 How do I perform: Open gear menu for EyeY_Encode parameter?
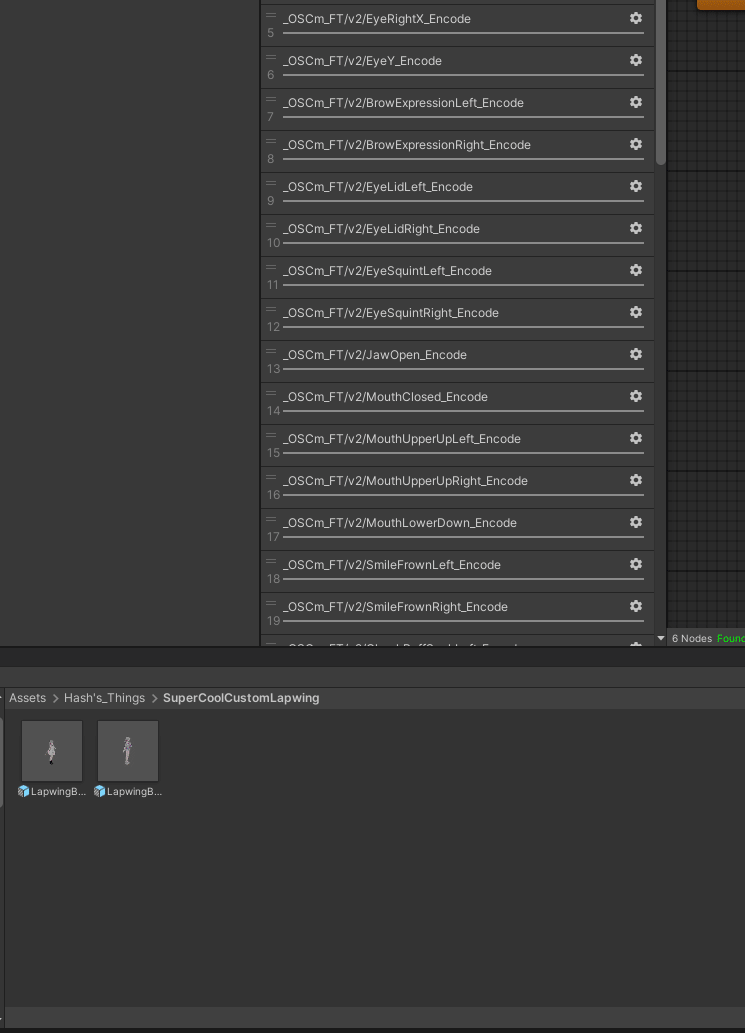[636, 61]
